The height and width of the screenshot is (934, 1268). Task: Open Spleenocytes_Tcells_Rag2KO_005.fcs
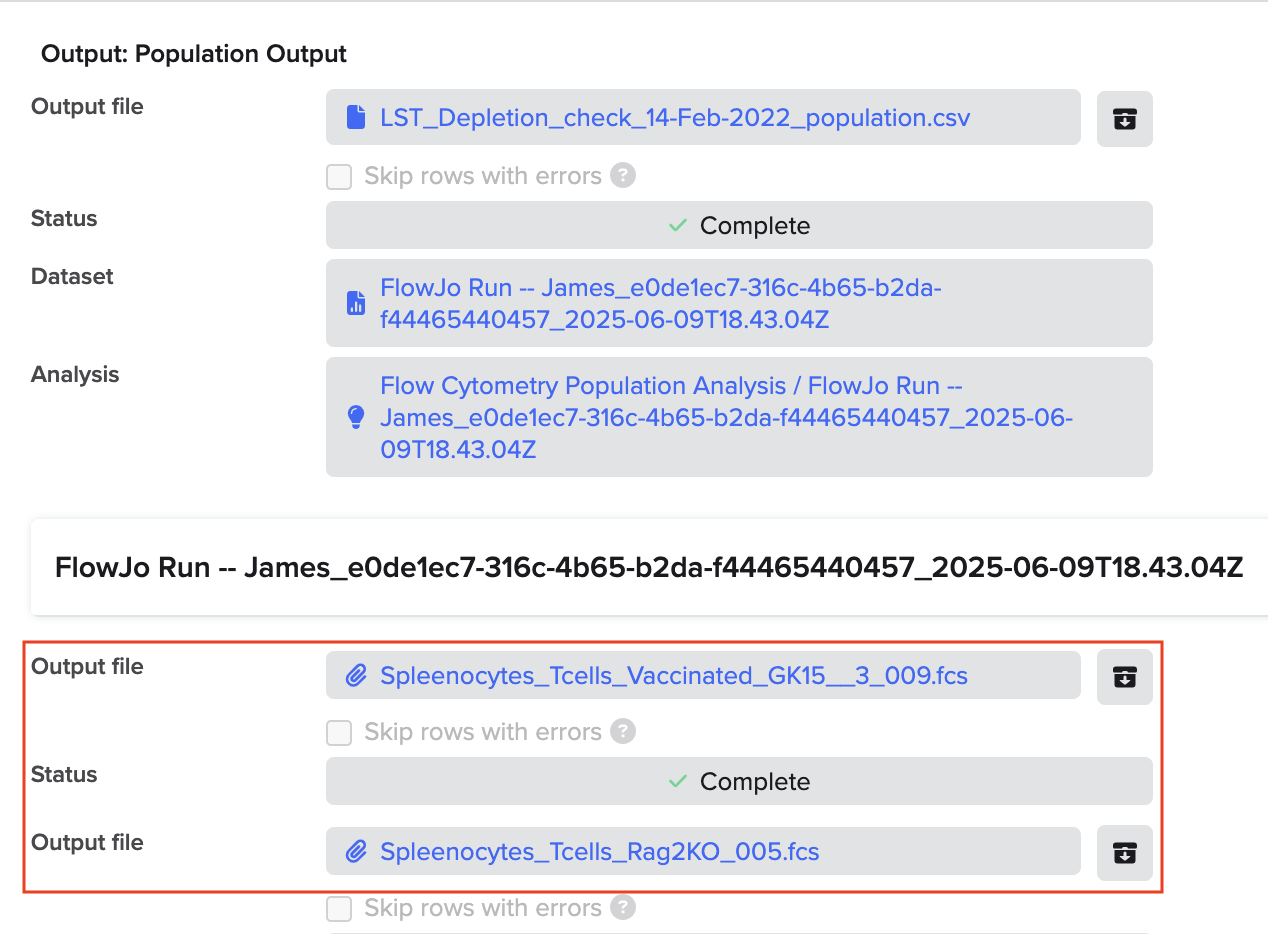[600, 852]
